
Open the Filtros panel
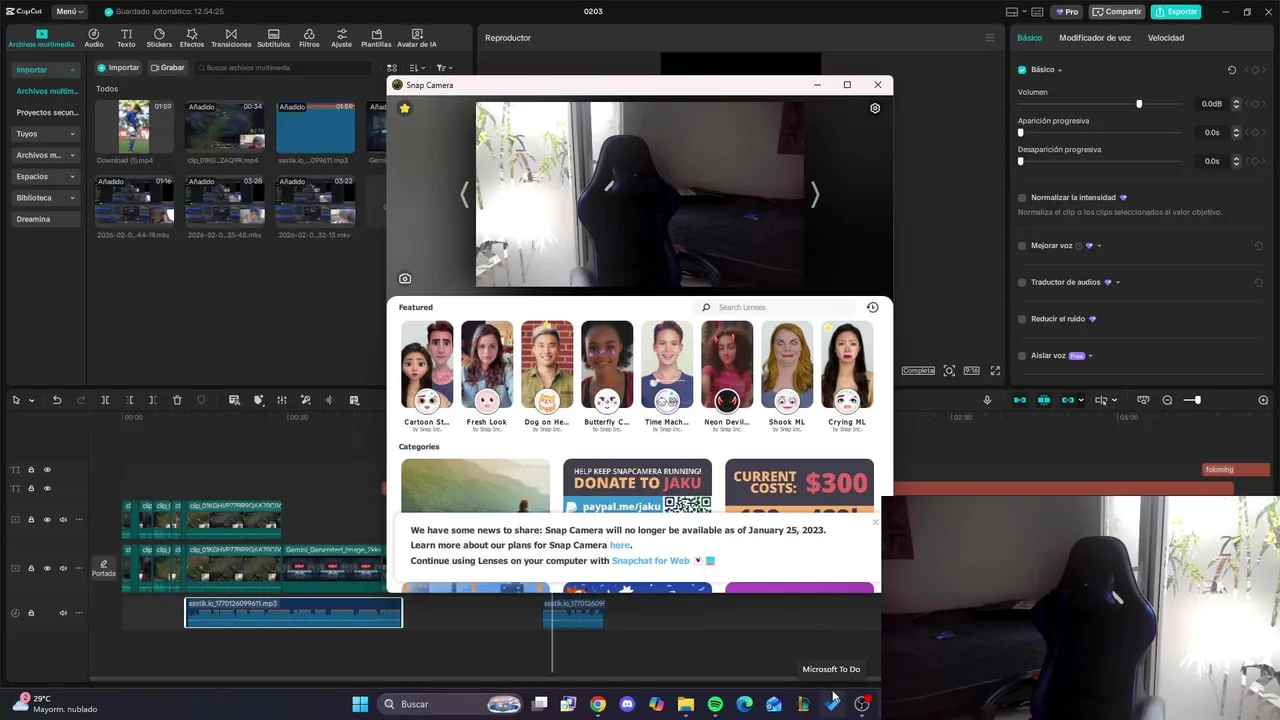point(309,38)
